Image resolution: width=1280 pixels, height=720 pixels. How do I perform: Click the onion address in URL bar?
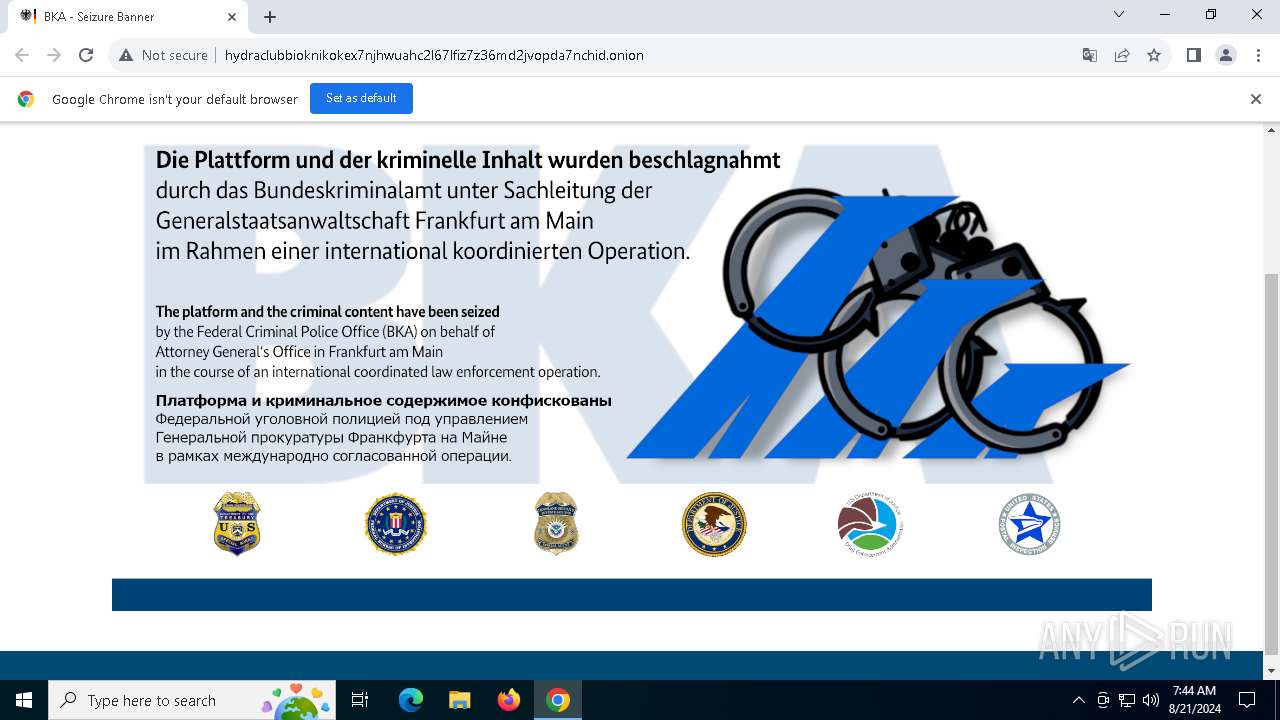point(434,55)
